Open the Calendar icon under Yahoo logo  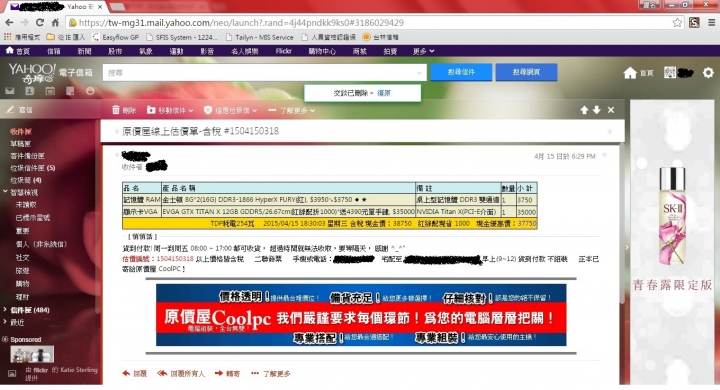(x=50, y=91)
